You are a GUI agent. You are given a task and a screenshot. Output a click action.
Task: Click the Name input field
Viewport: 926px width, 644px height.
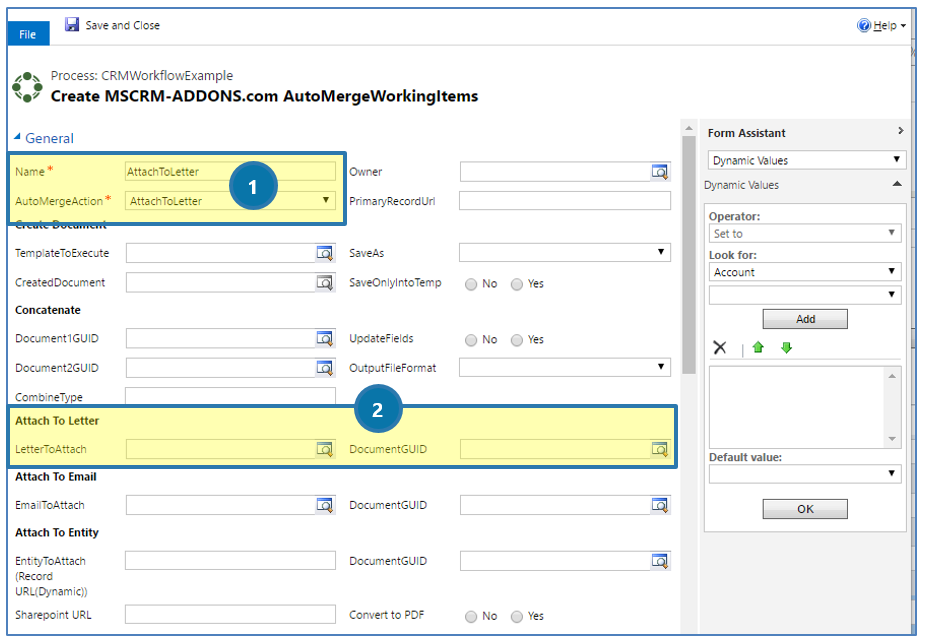tap(230, 172)
